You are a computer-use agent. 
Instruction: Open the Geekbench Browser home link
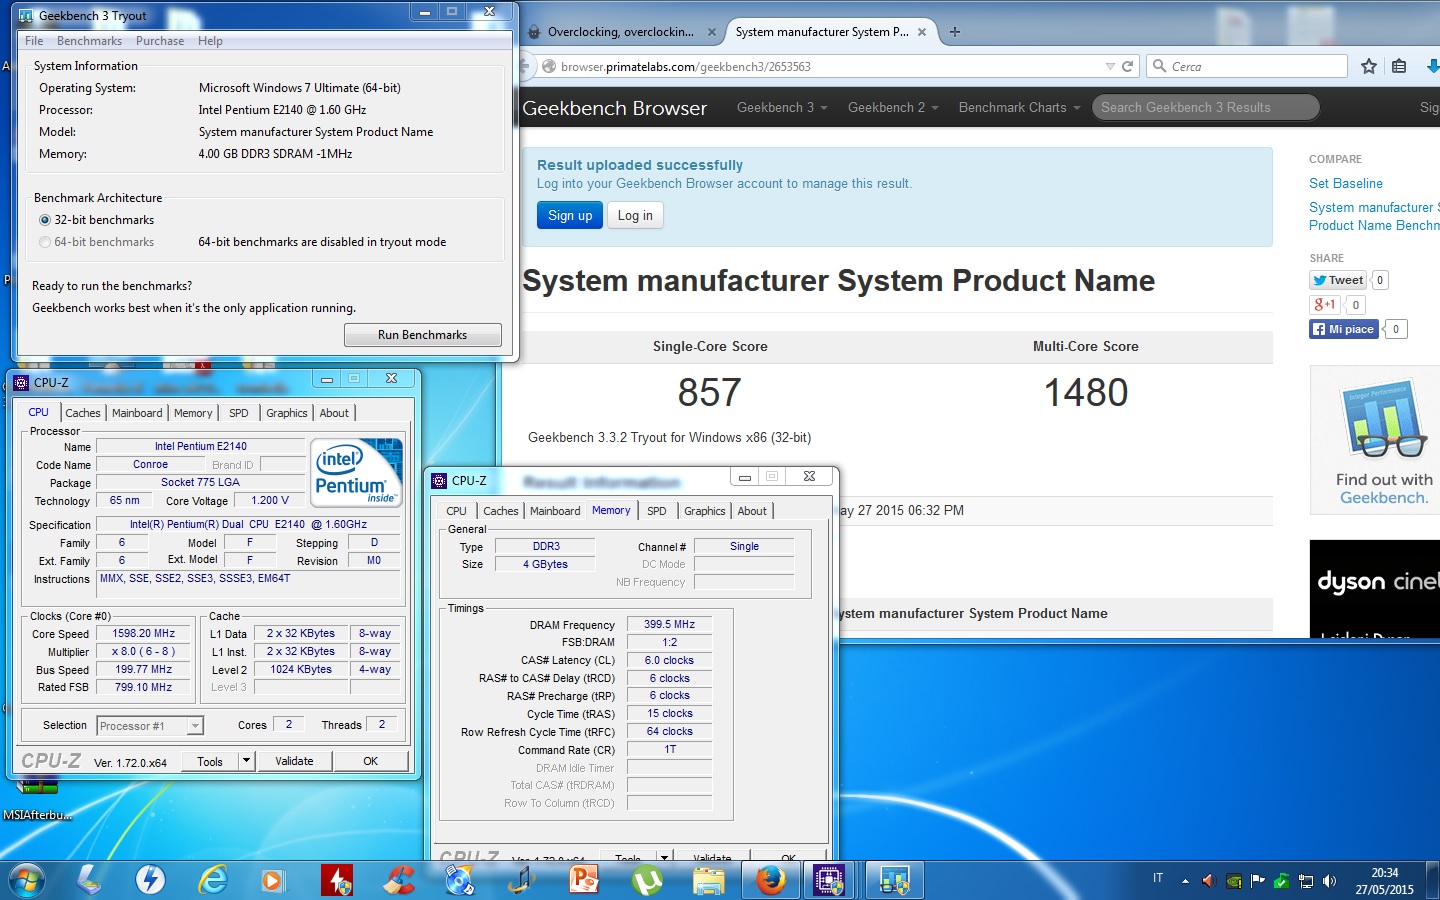(614, 108)
